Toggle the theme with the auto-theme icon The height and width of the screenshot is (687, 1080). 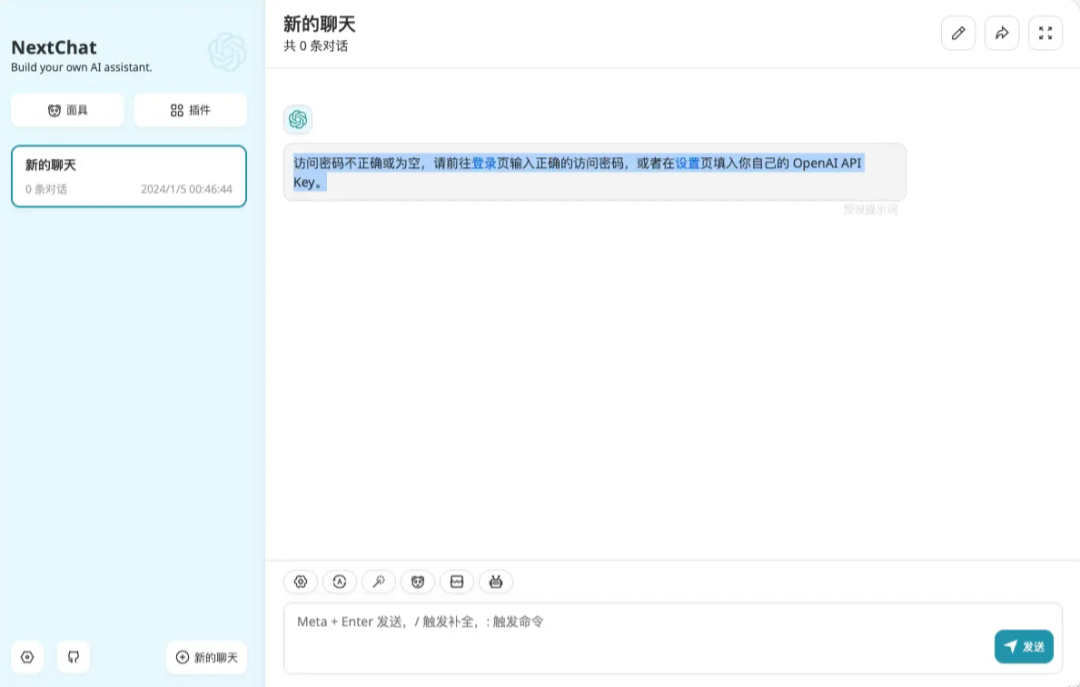coord(339,581)
